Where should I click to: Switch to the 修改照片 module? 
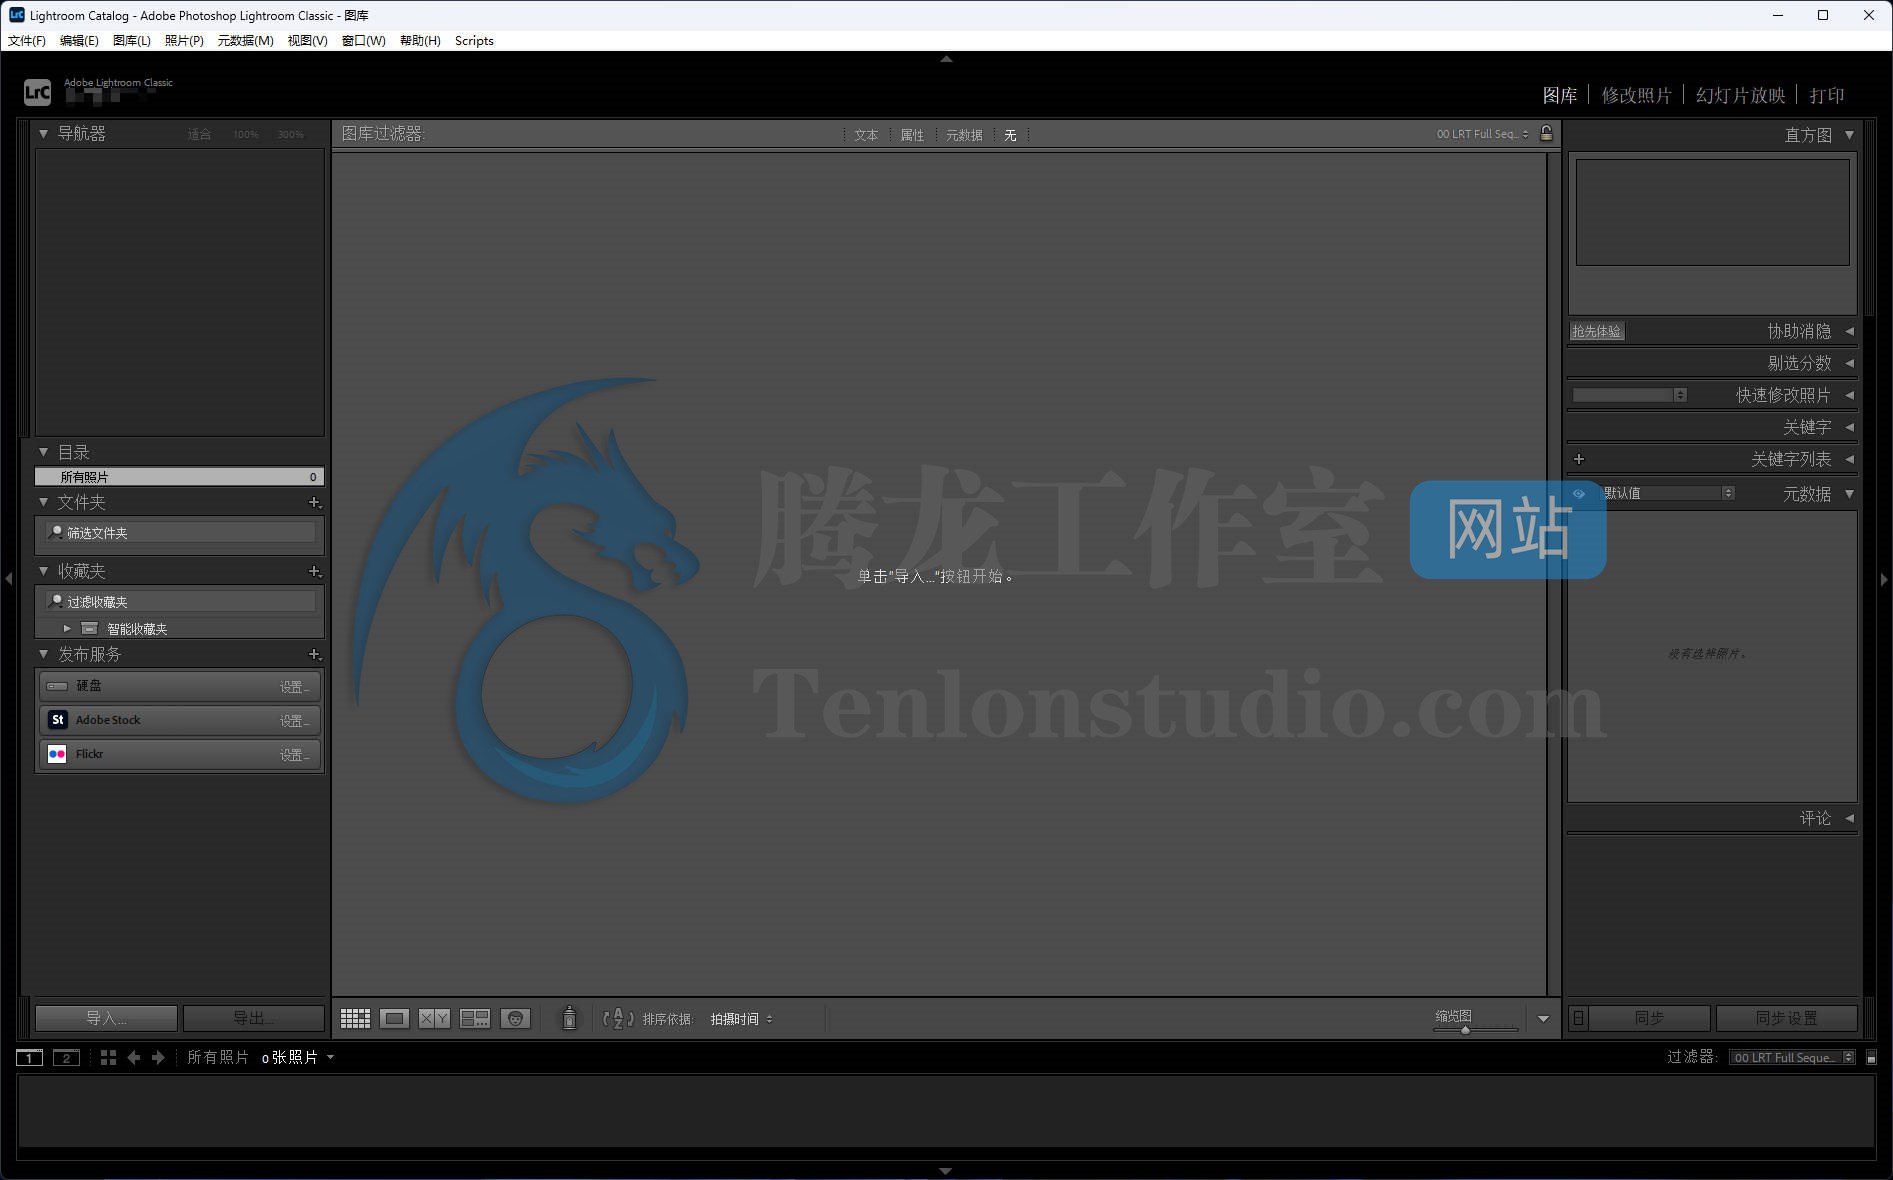(1636, 95)
